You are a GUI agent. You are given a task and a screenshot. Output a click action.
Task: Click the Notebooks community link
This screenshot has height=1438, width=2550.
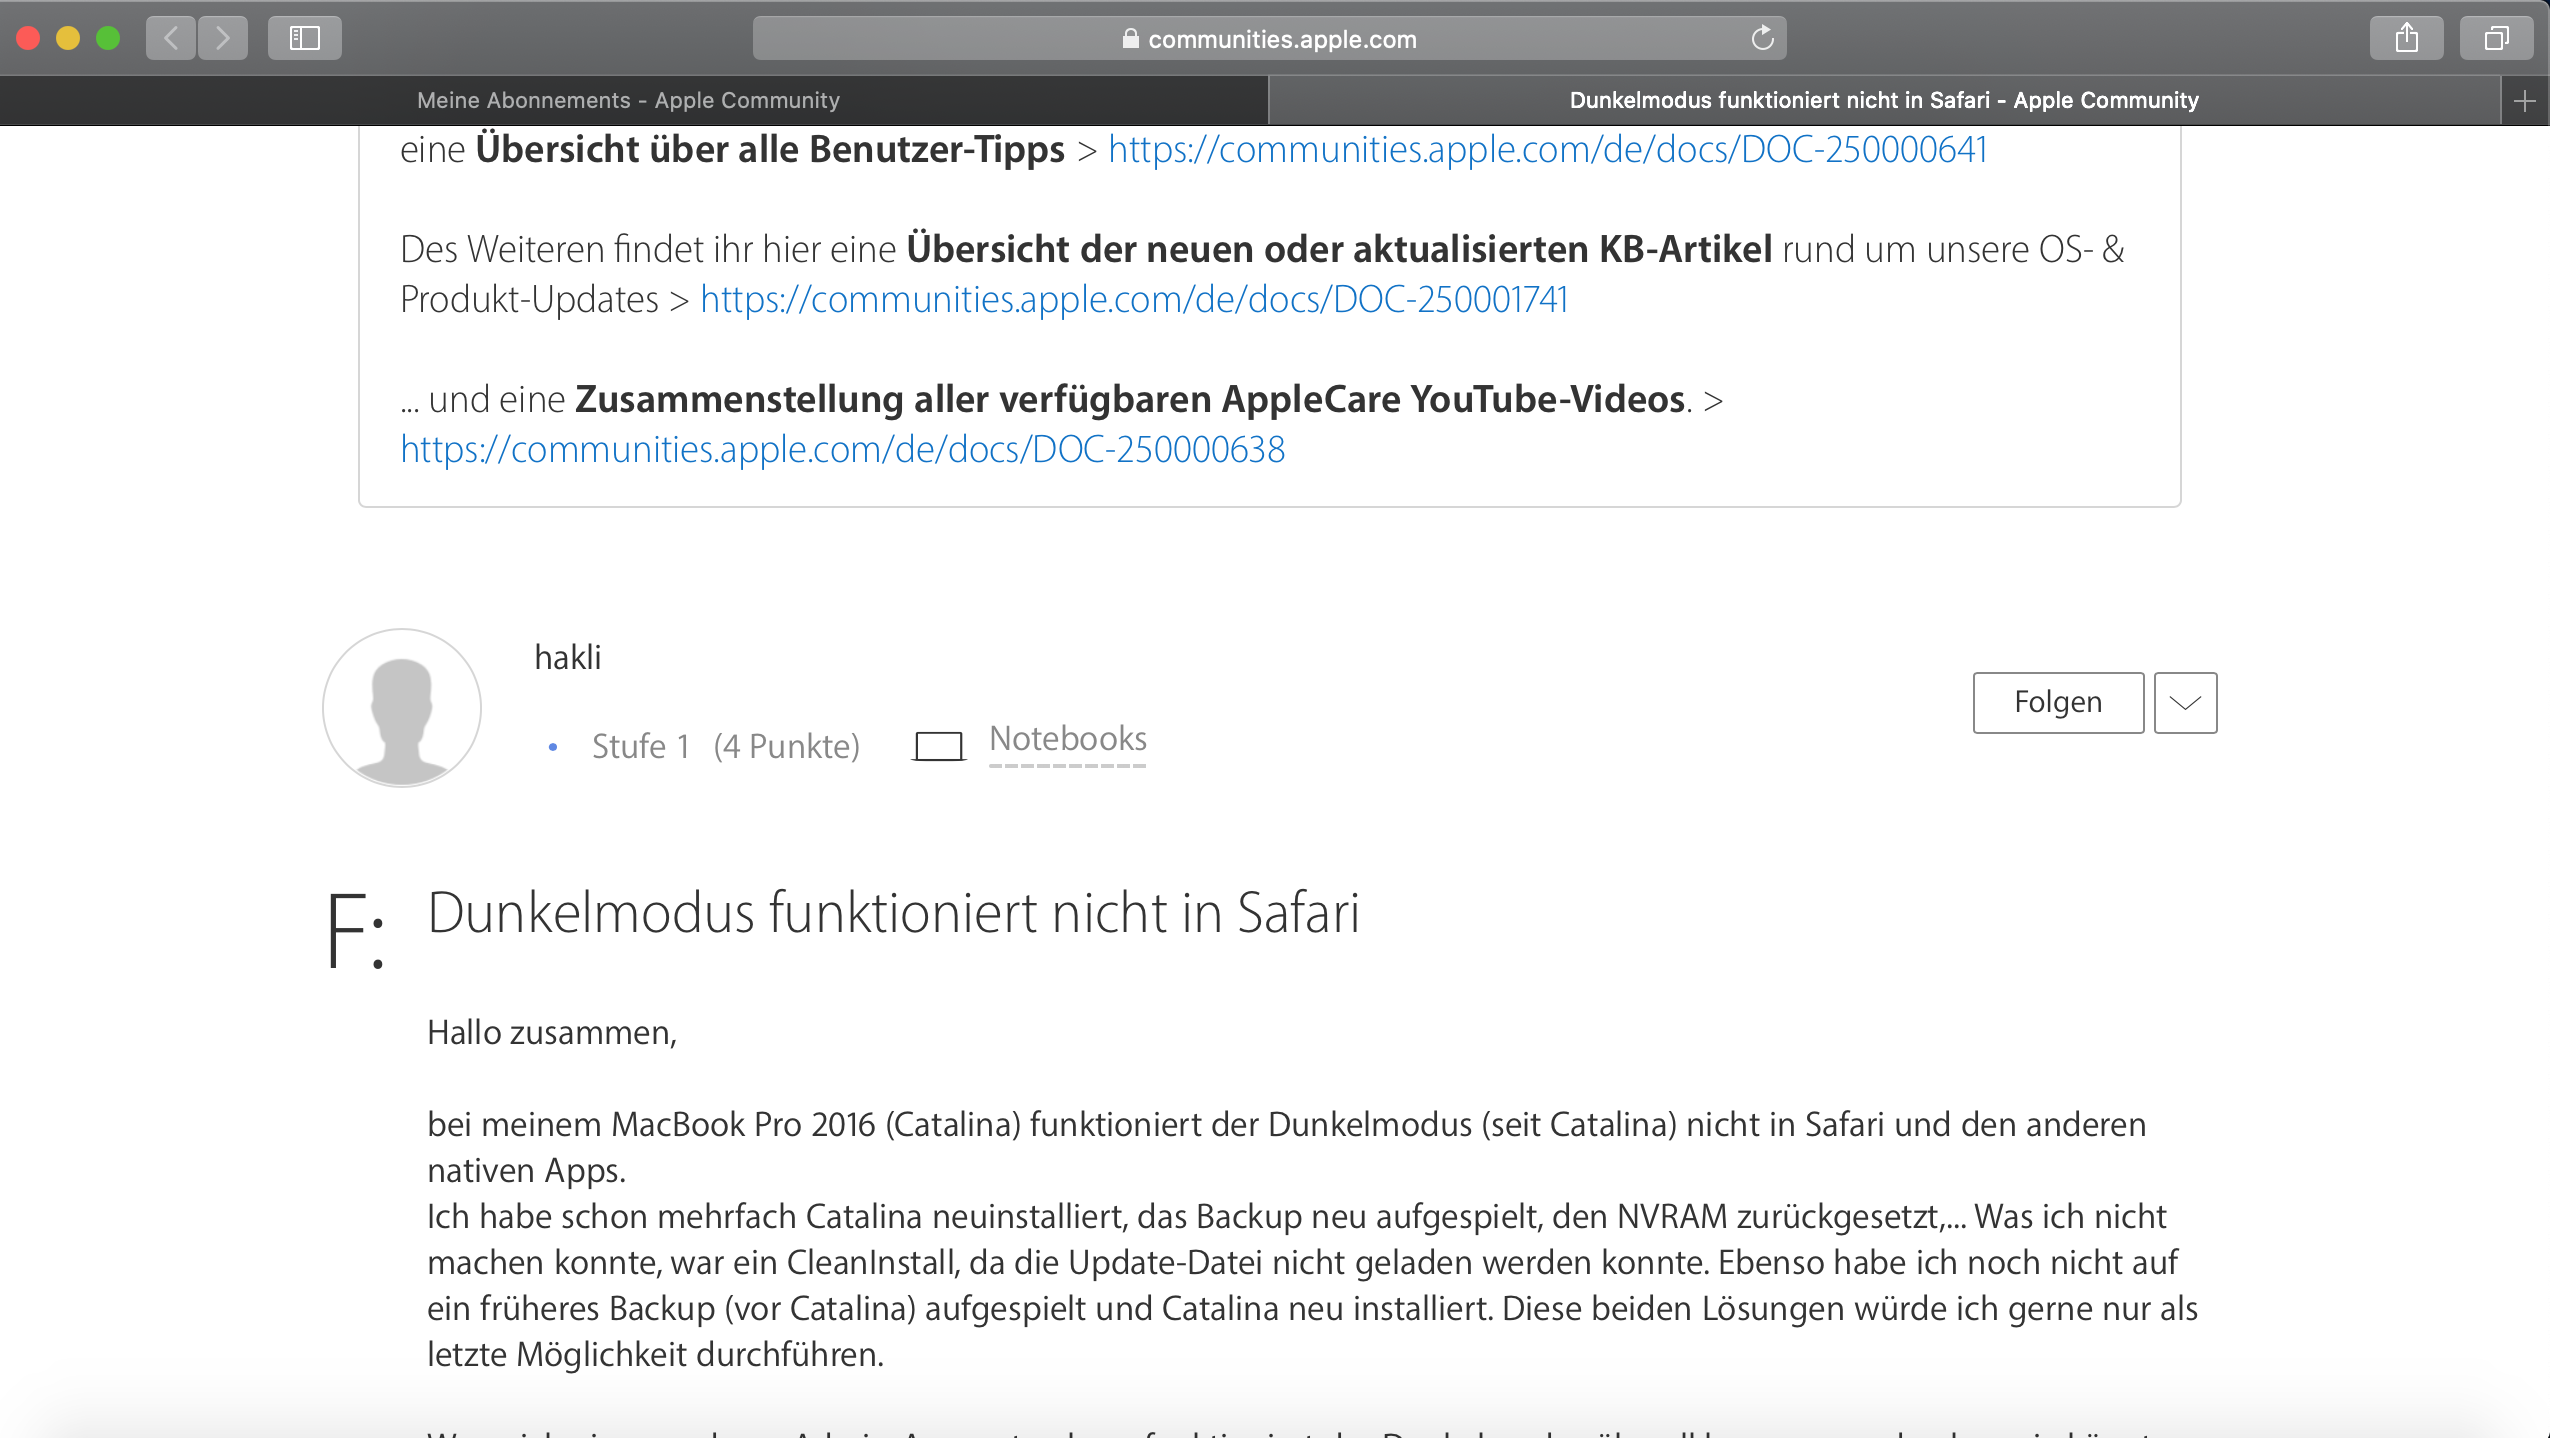click(1067, 739)
